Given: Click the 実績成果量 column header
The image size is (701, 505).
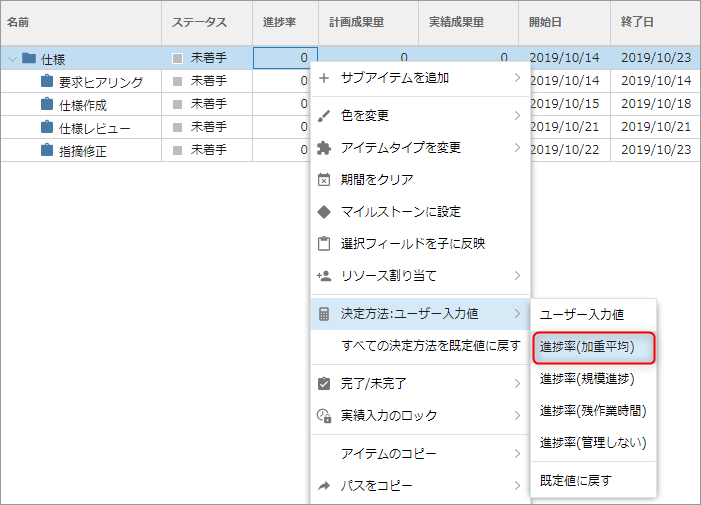Looking at the screenshot, I should tap(468, 22).
